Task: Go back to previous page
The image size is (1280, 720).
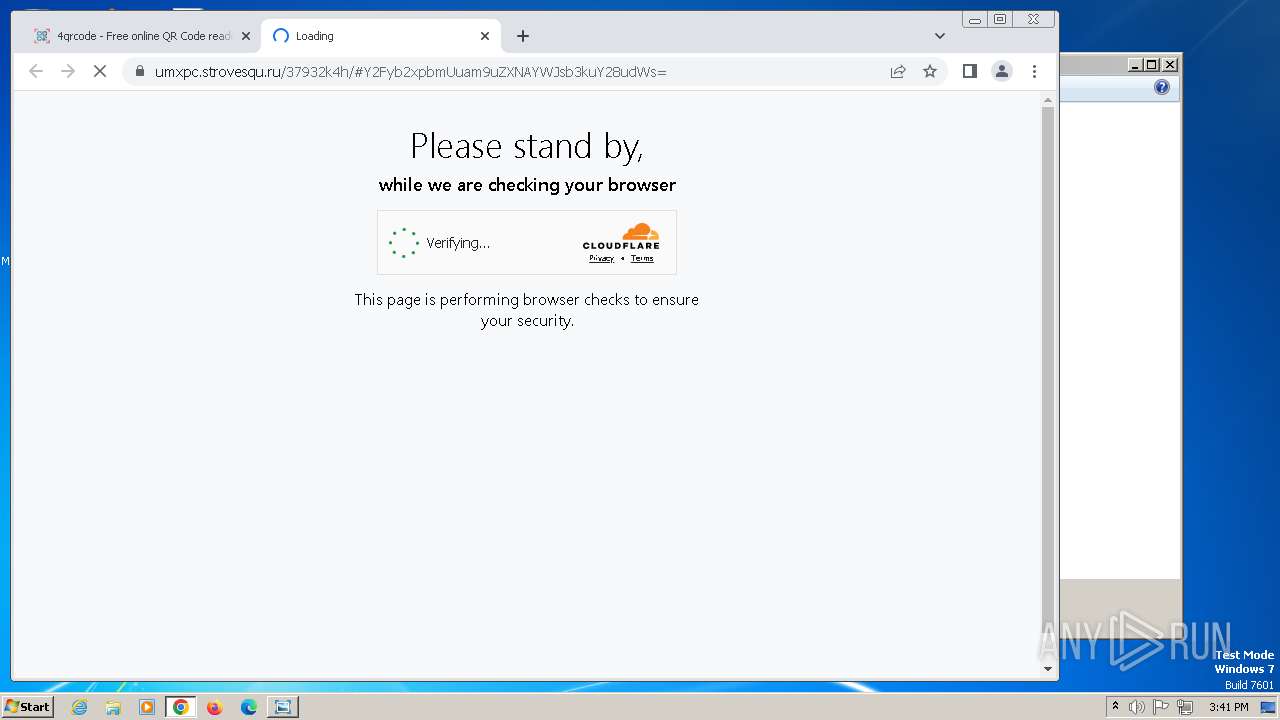Action: click(x=36, y=71)
